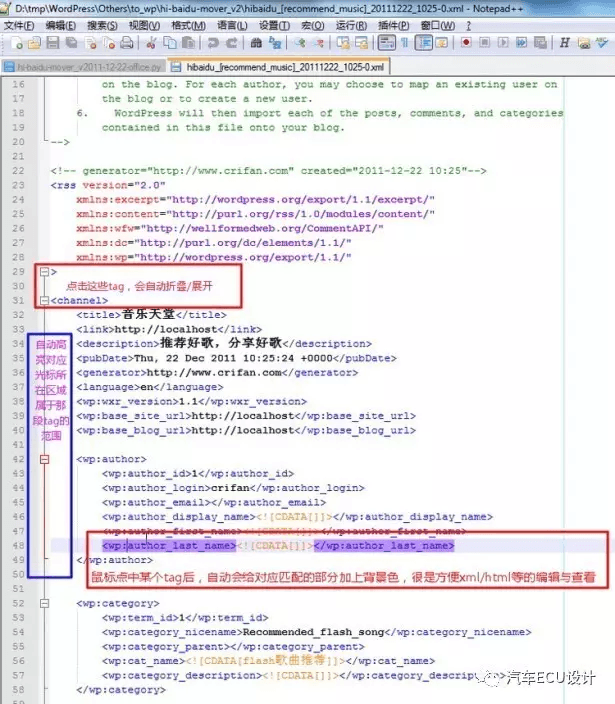Open the Replace dialog icon

coord(275,43)
